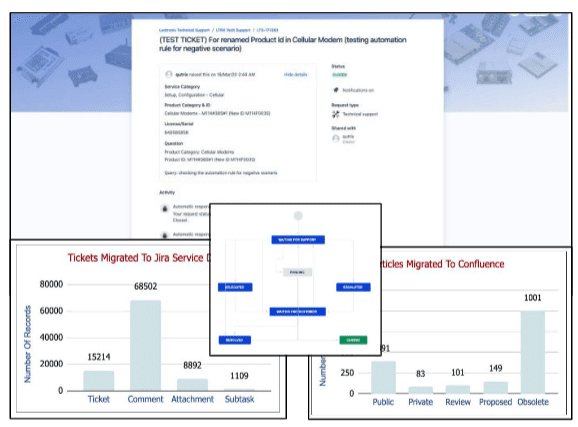Click the Ticket bar in tickets chart
Viewport: 578px width, 427px height.
click(98, 381)
